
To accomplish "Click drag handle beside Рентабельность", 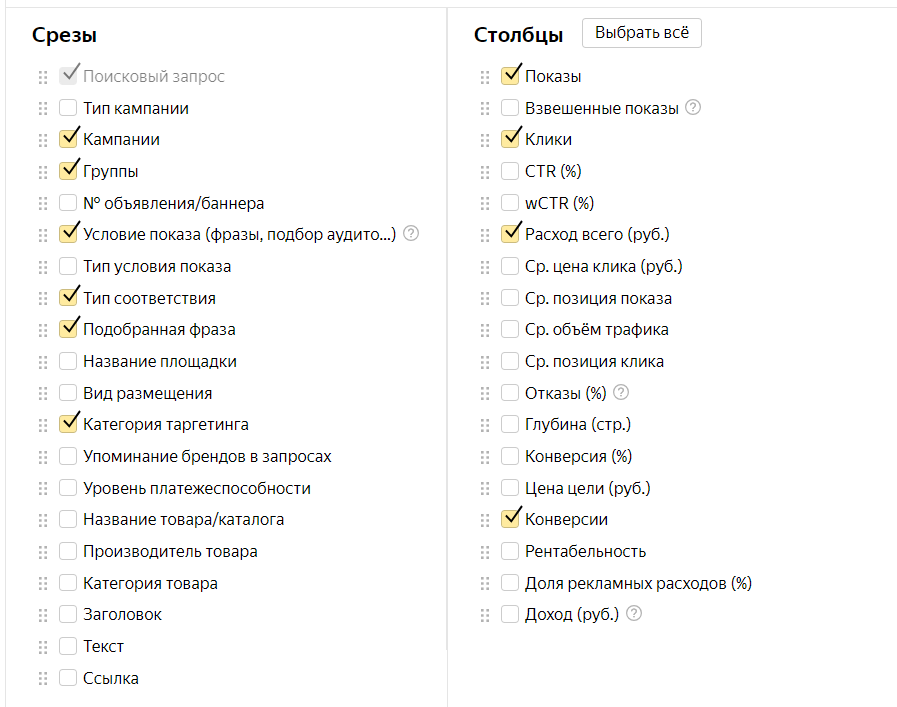I will (485, 551).
